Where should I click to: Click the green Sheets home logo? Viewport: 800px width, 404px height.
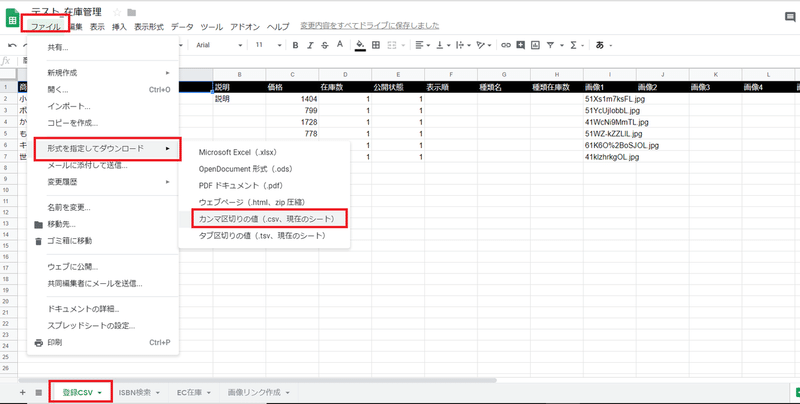coord(12,19)
